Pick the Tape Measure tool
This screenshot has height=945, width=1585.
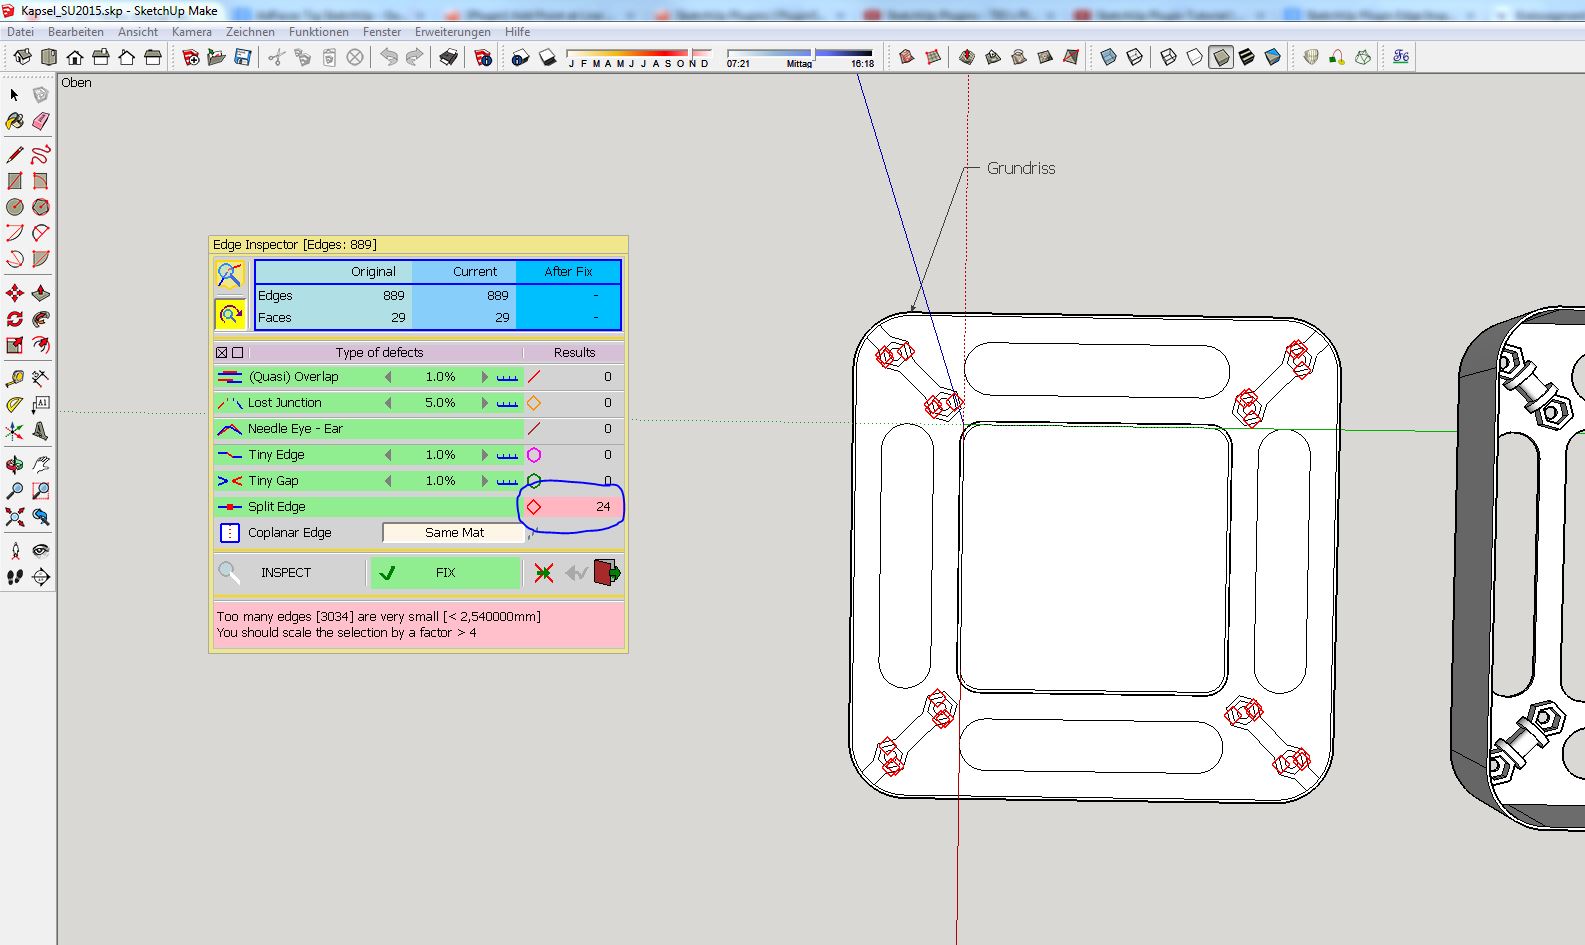[x=15, y=379]
